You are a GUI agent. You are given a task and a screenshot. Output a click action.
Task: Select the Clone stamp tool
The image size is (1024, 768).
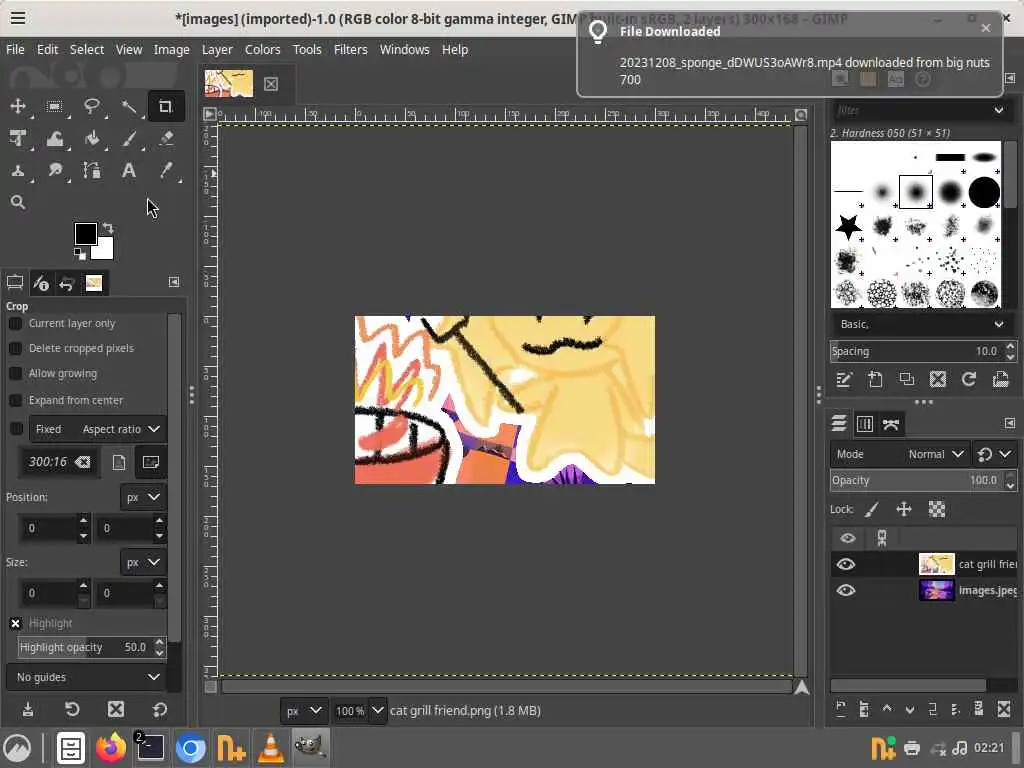click(x=18, y=170)
